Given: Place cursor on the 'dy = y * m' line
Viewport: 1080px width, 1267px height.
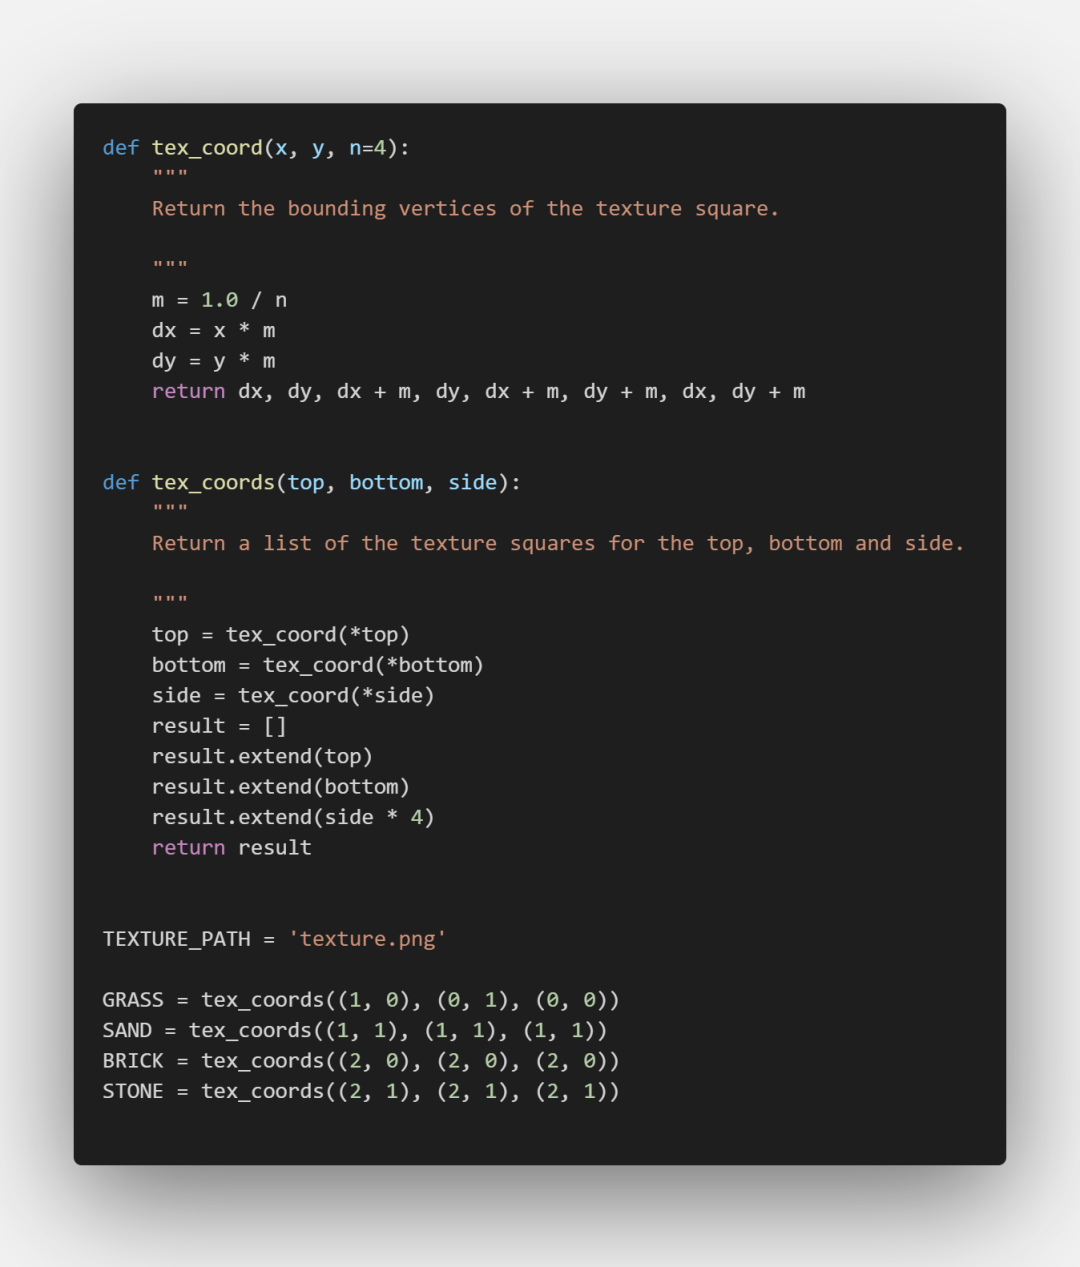Looking at the screenshot, I should tap(213, 361).
